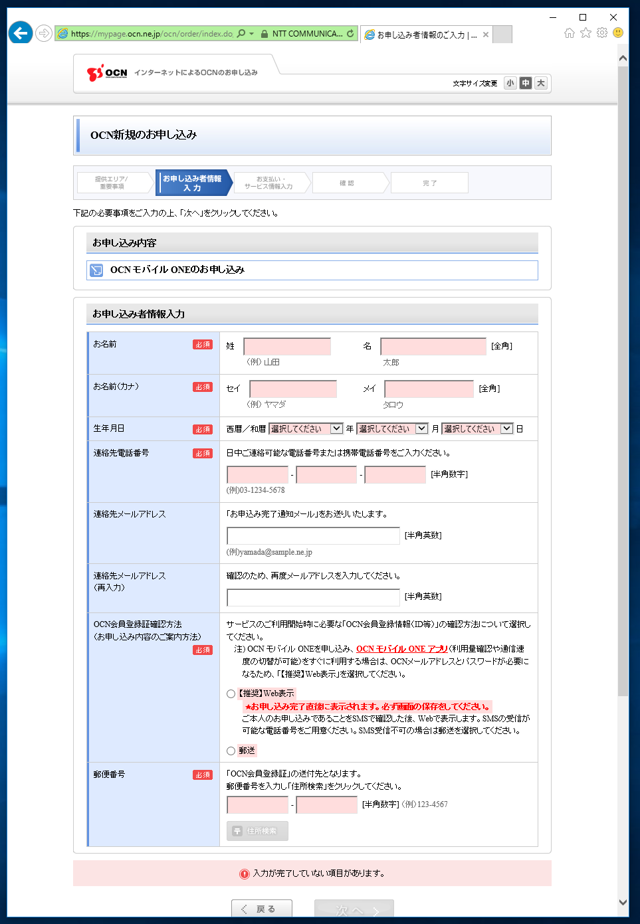Click scrollbar up arrow
This screenshot has height=924, width=640.
click(x=623, y=58)
